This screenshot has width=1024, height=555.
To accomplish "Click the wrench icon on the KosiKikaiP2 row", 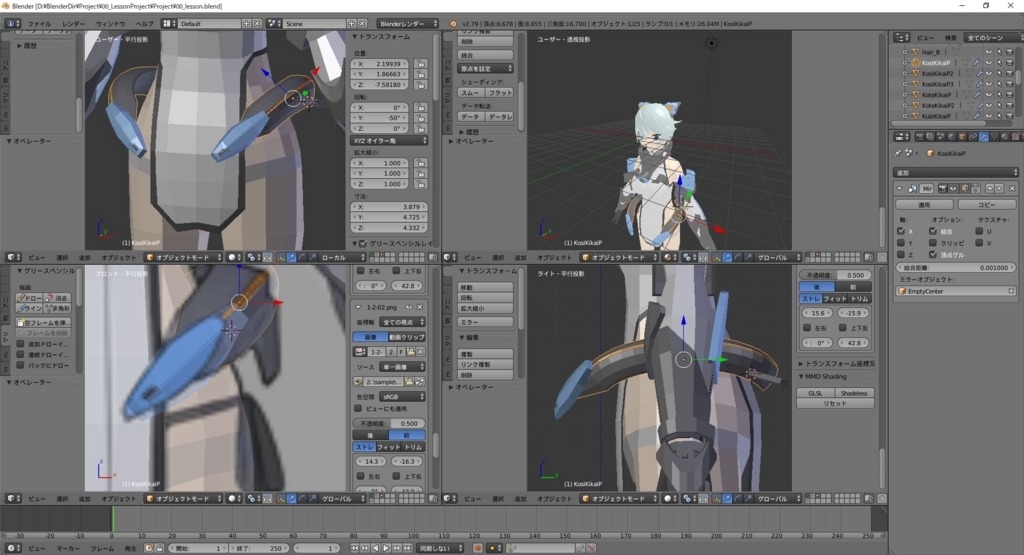I will tap(980, 73).
